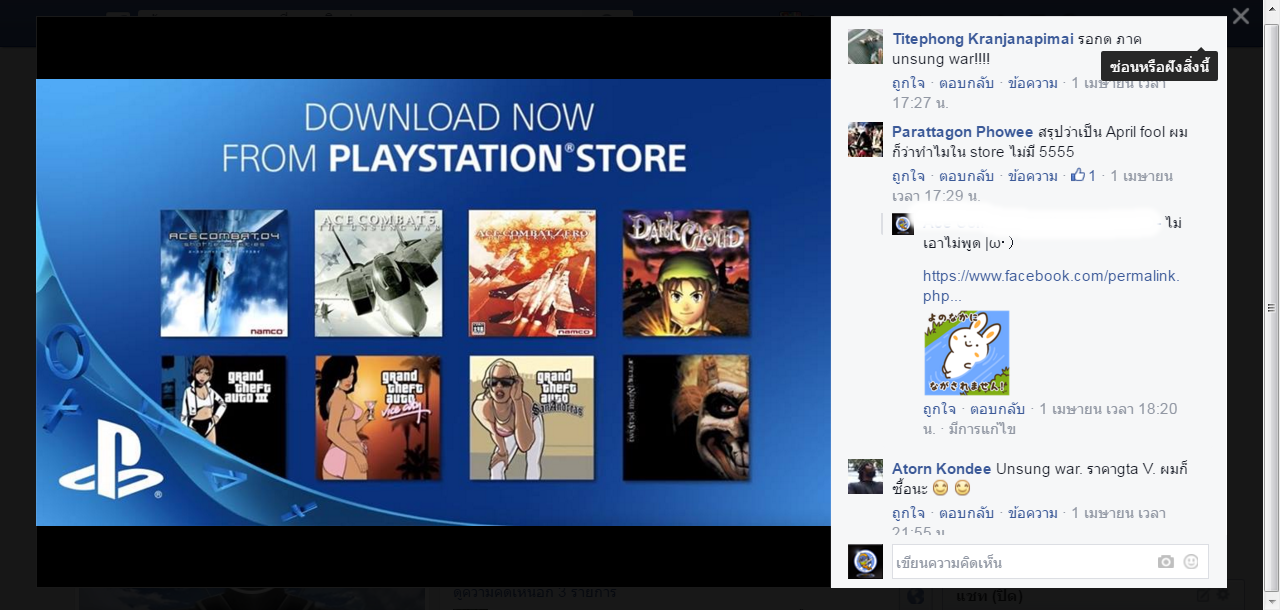Click the white rabbit sticker image
The image size is (1280, 610).
(966, 353)
